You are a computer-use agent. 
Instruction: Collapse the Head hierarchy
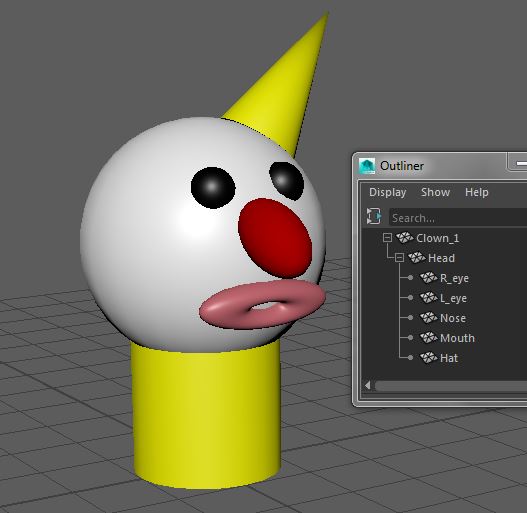pos(399,258)
